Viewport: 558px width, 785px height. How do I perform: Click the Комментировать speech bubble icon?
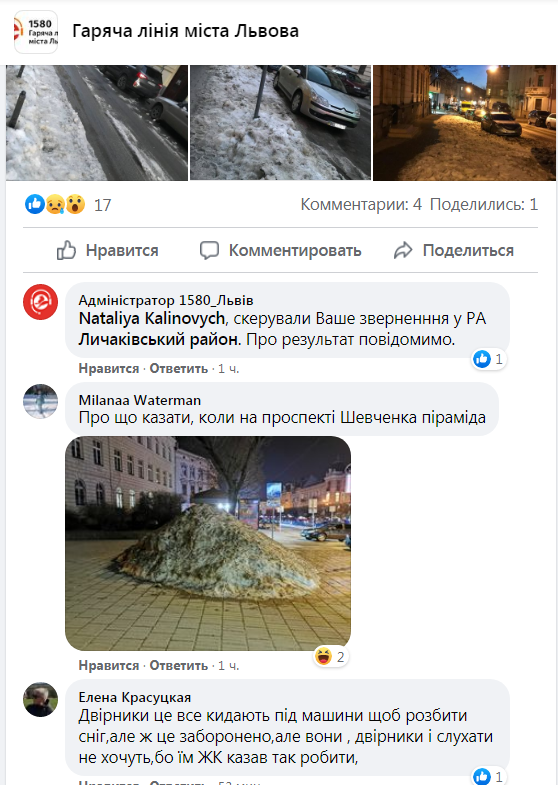(209, 250)
